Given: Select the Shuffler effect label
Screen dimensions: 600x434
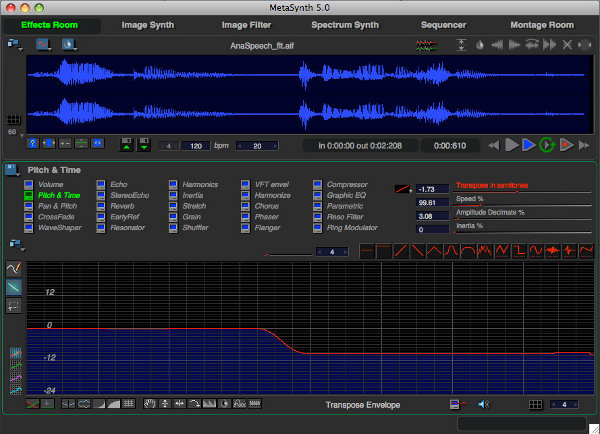Looking at the screenshot, I should (196, 228).
